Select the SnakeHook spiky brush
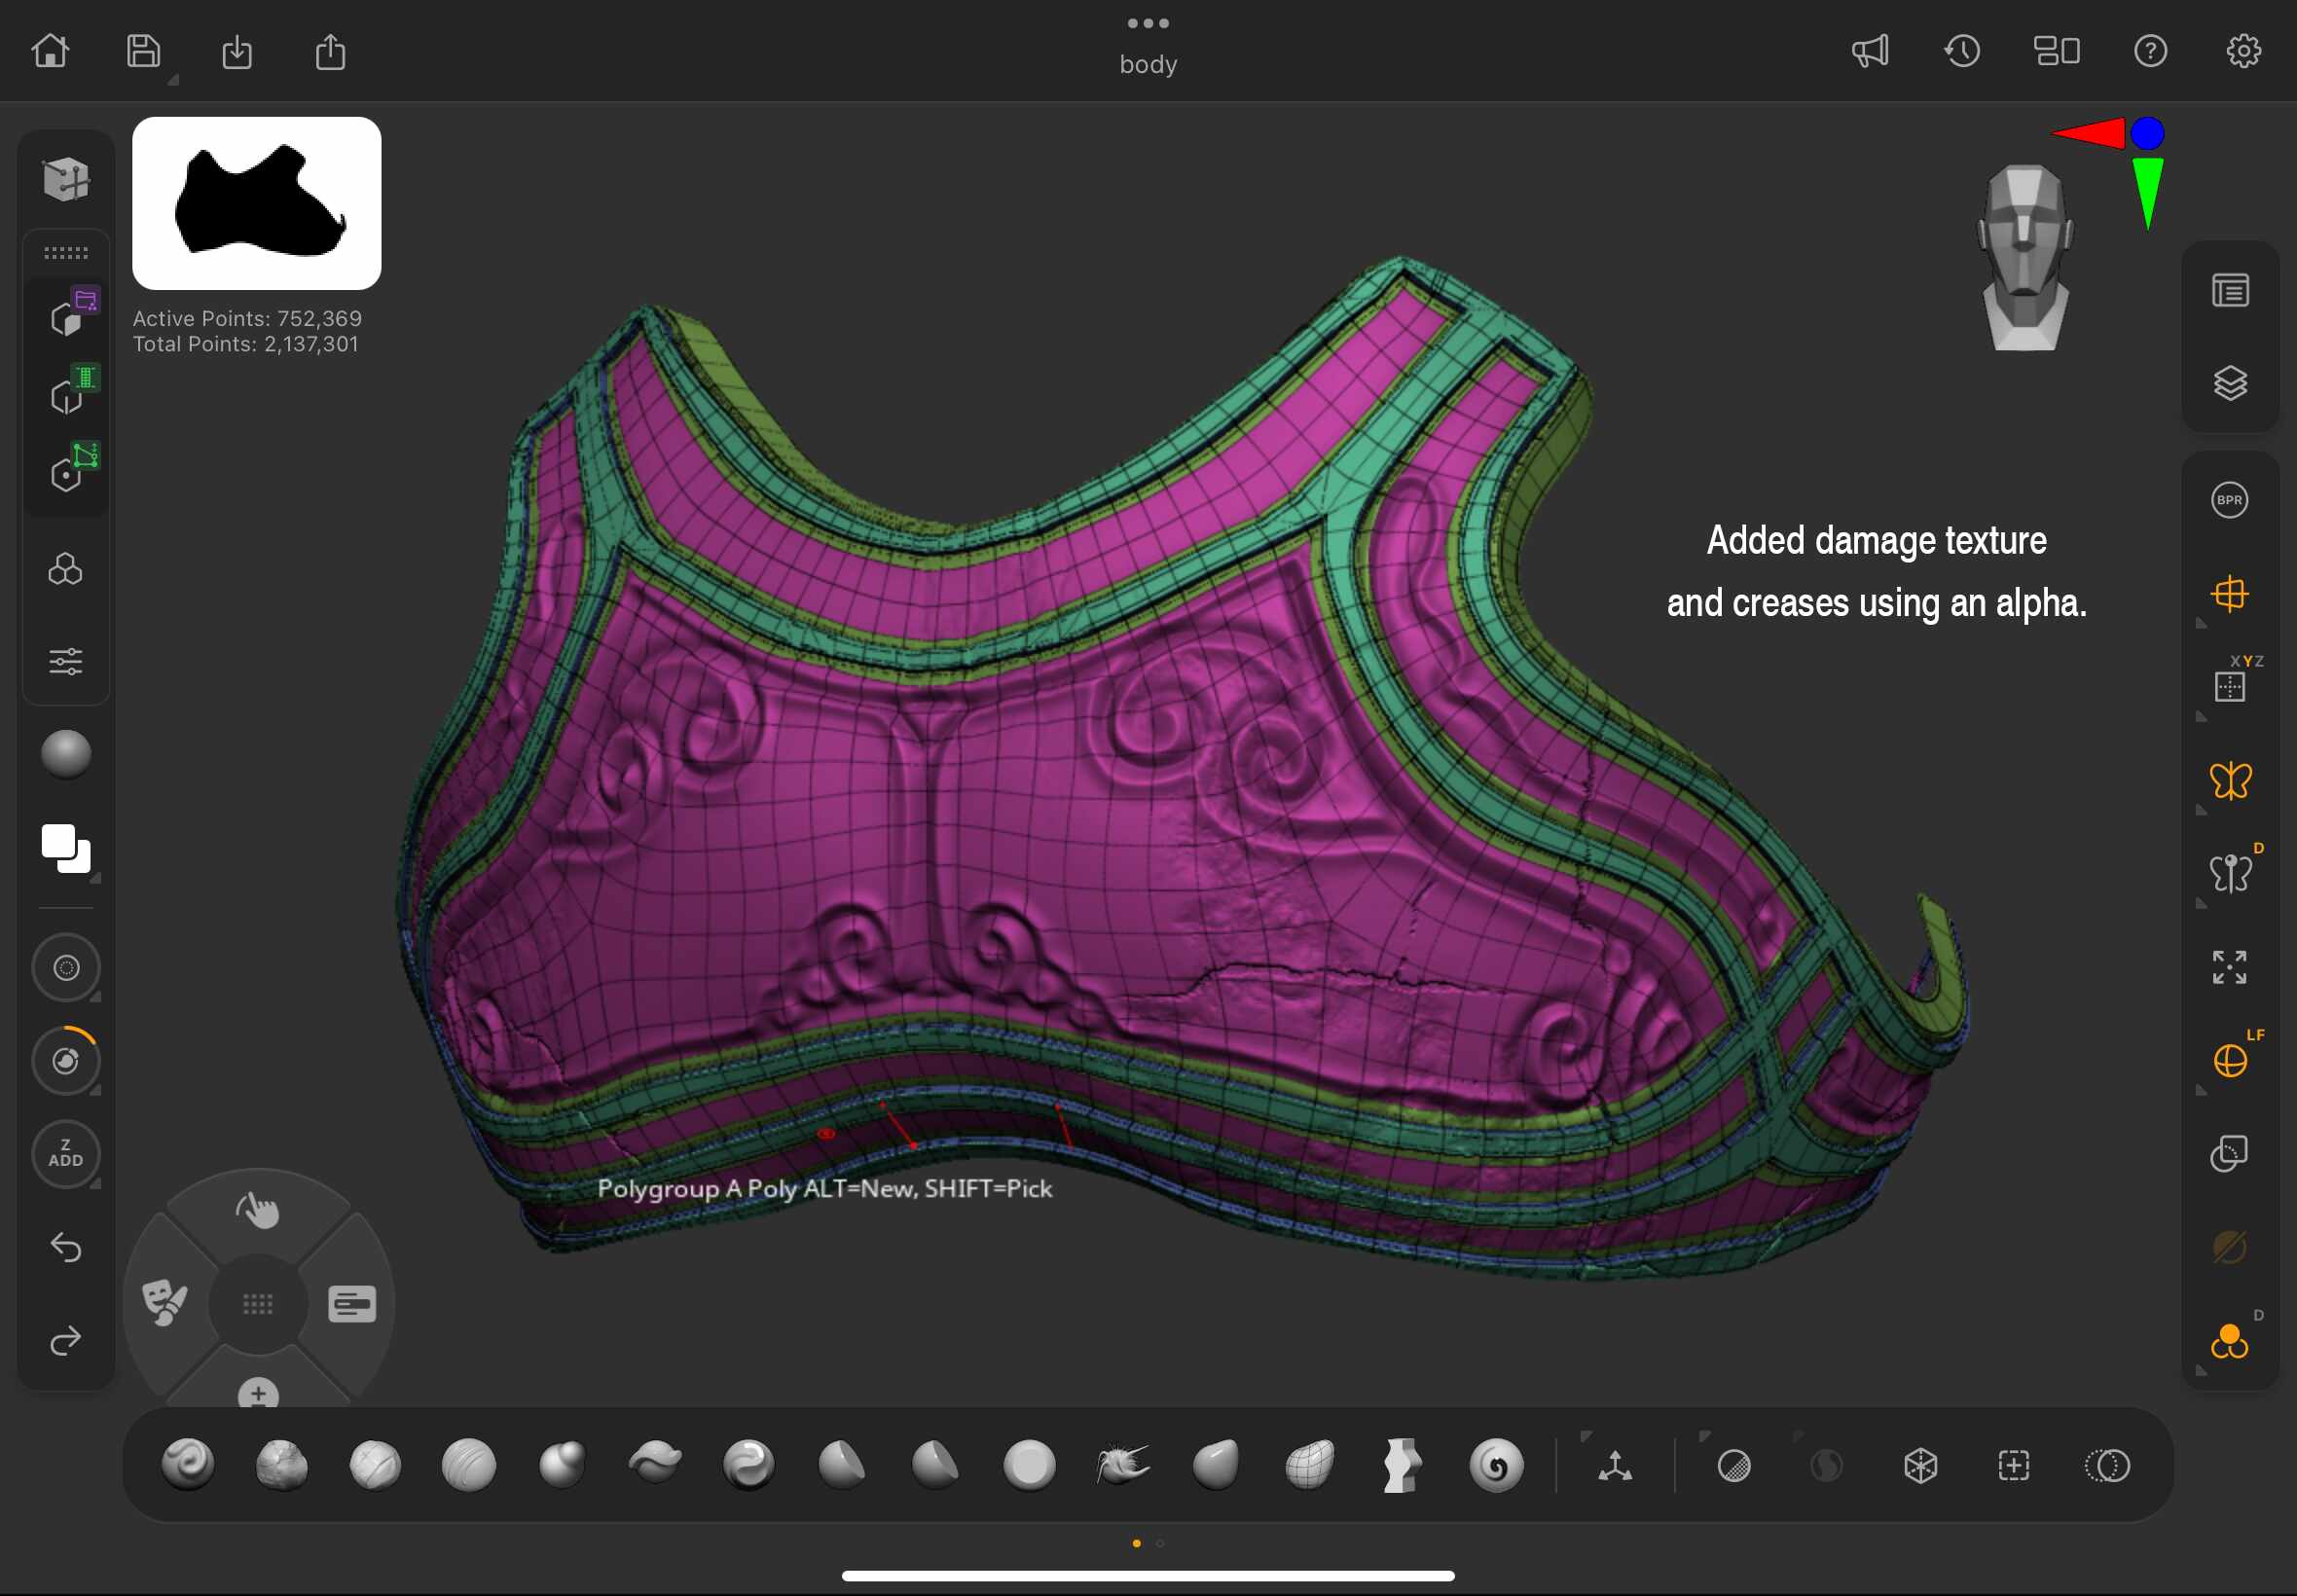The image size is (2297, 1596). click(x=1122, y=1466)
